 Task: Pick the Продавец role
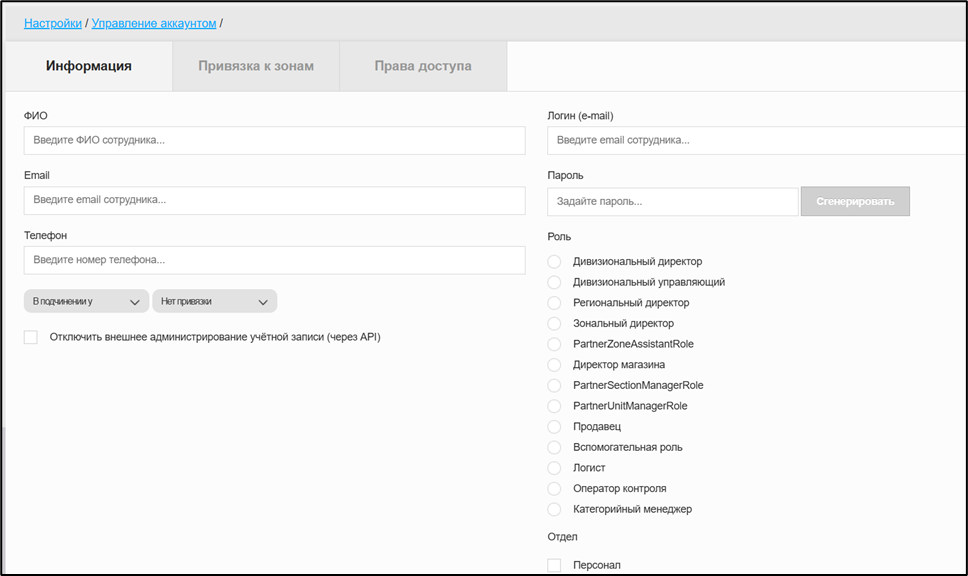pos(555,427)
